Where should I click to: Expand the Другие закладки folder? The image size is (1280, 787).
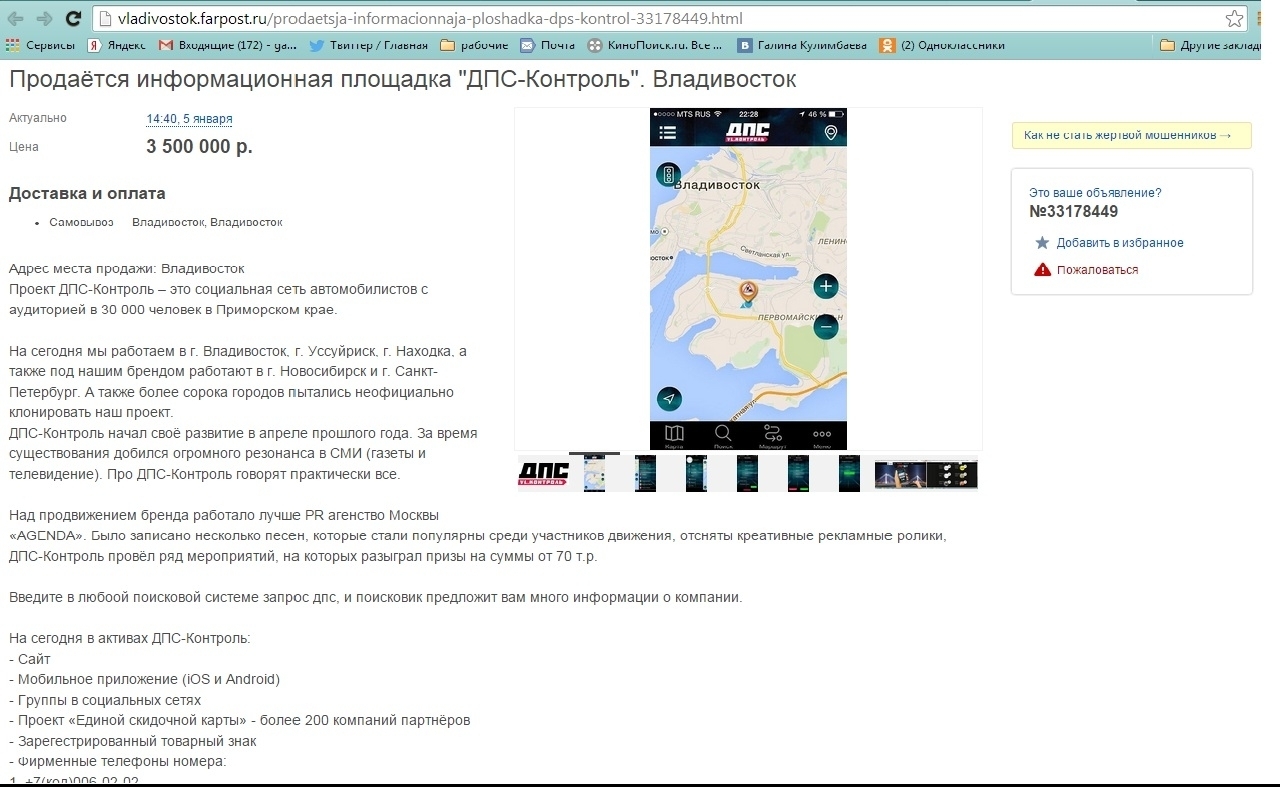[1208, 45]
